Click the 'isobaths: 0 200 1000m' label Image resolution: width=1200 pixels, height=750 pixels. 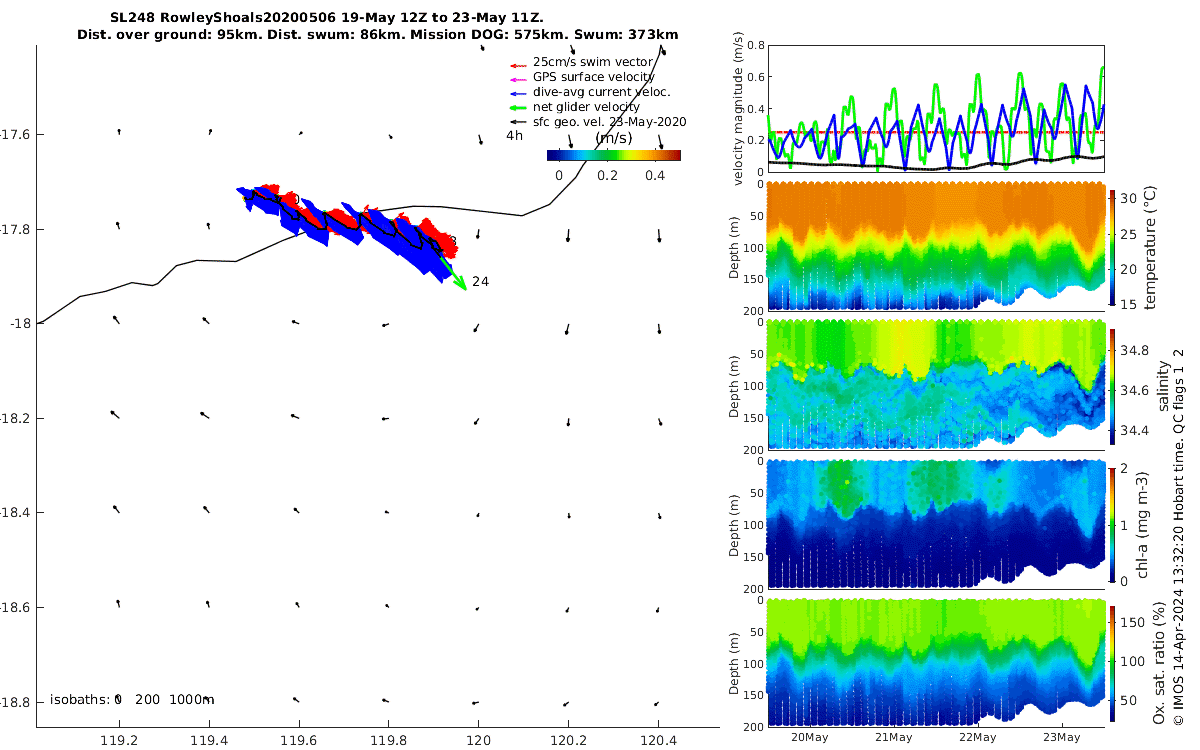coord(132,699)
